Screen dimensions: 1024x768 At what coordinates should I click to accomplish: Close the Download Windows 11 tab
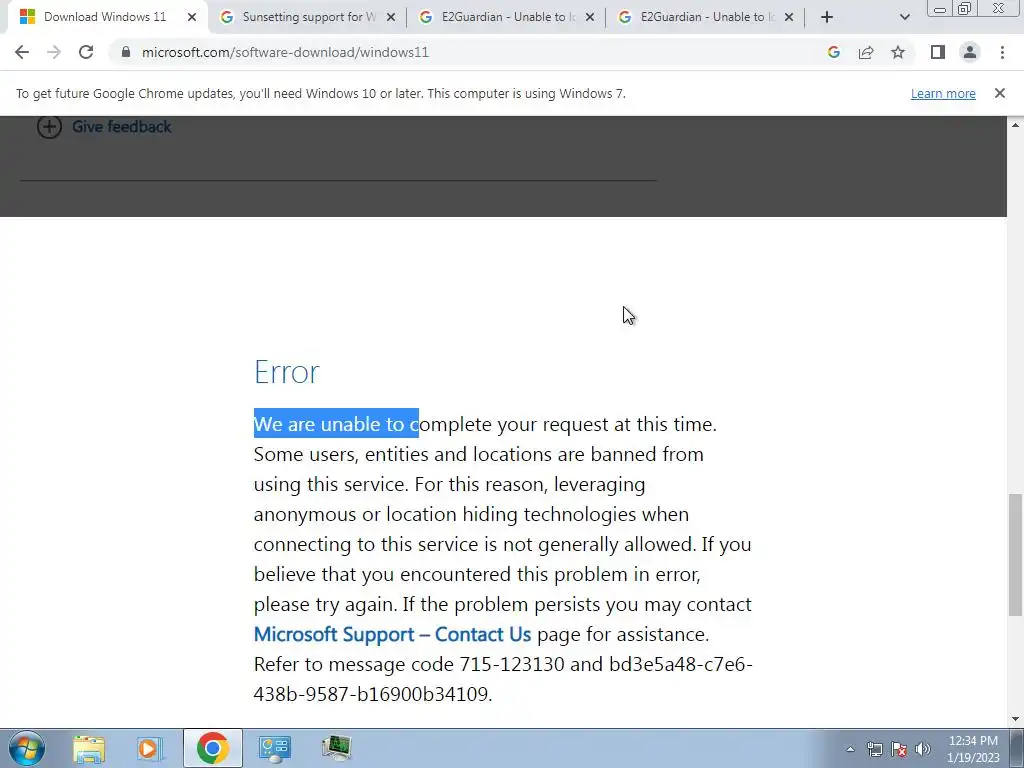[x=191, y=17]
